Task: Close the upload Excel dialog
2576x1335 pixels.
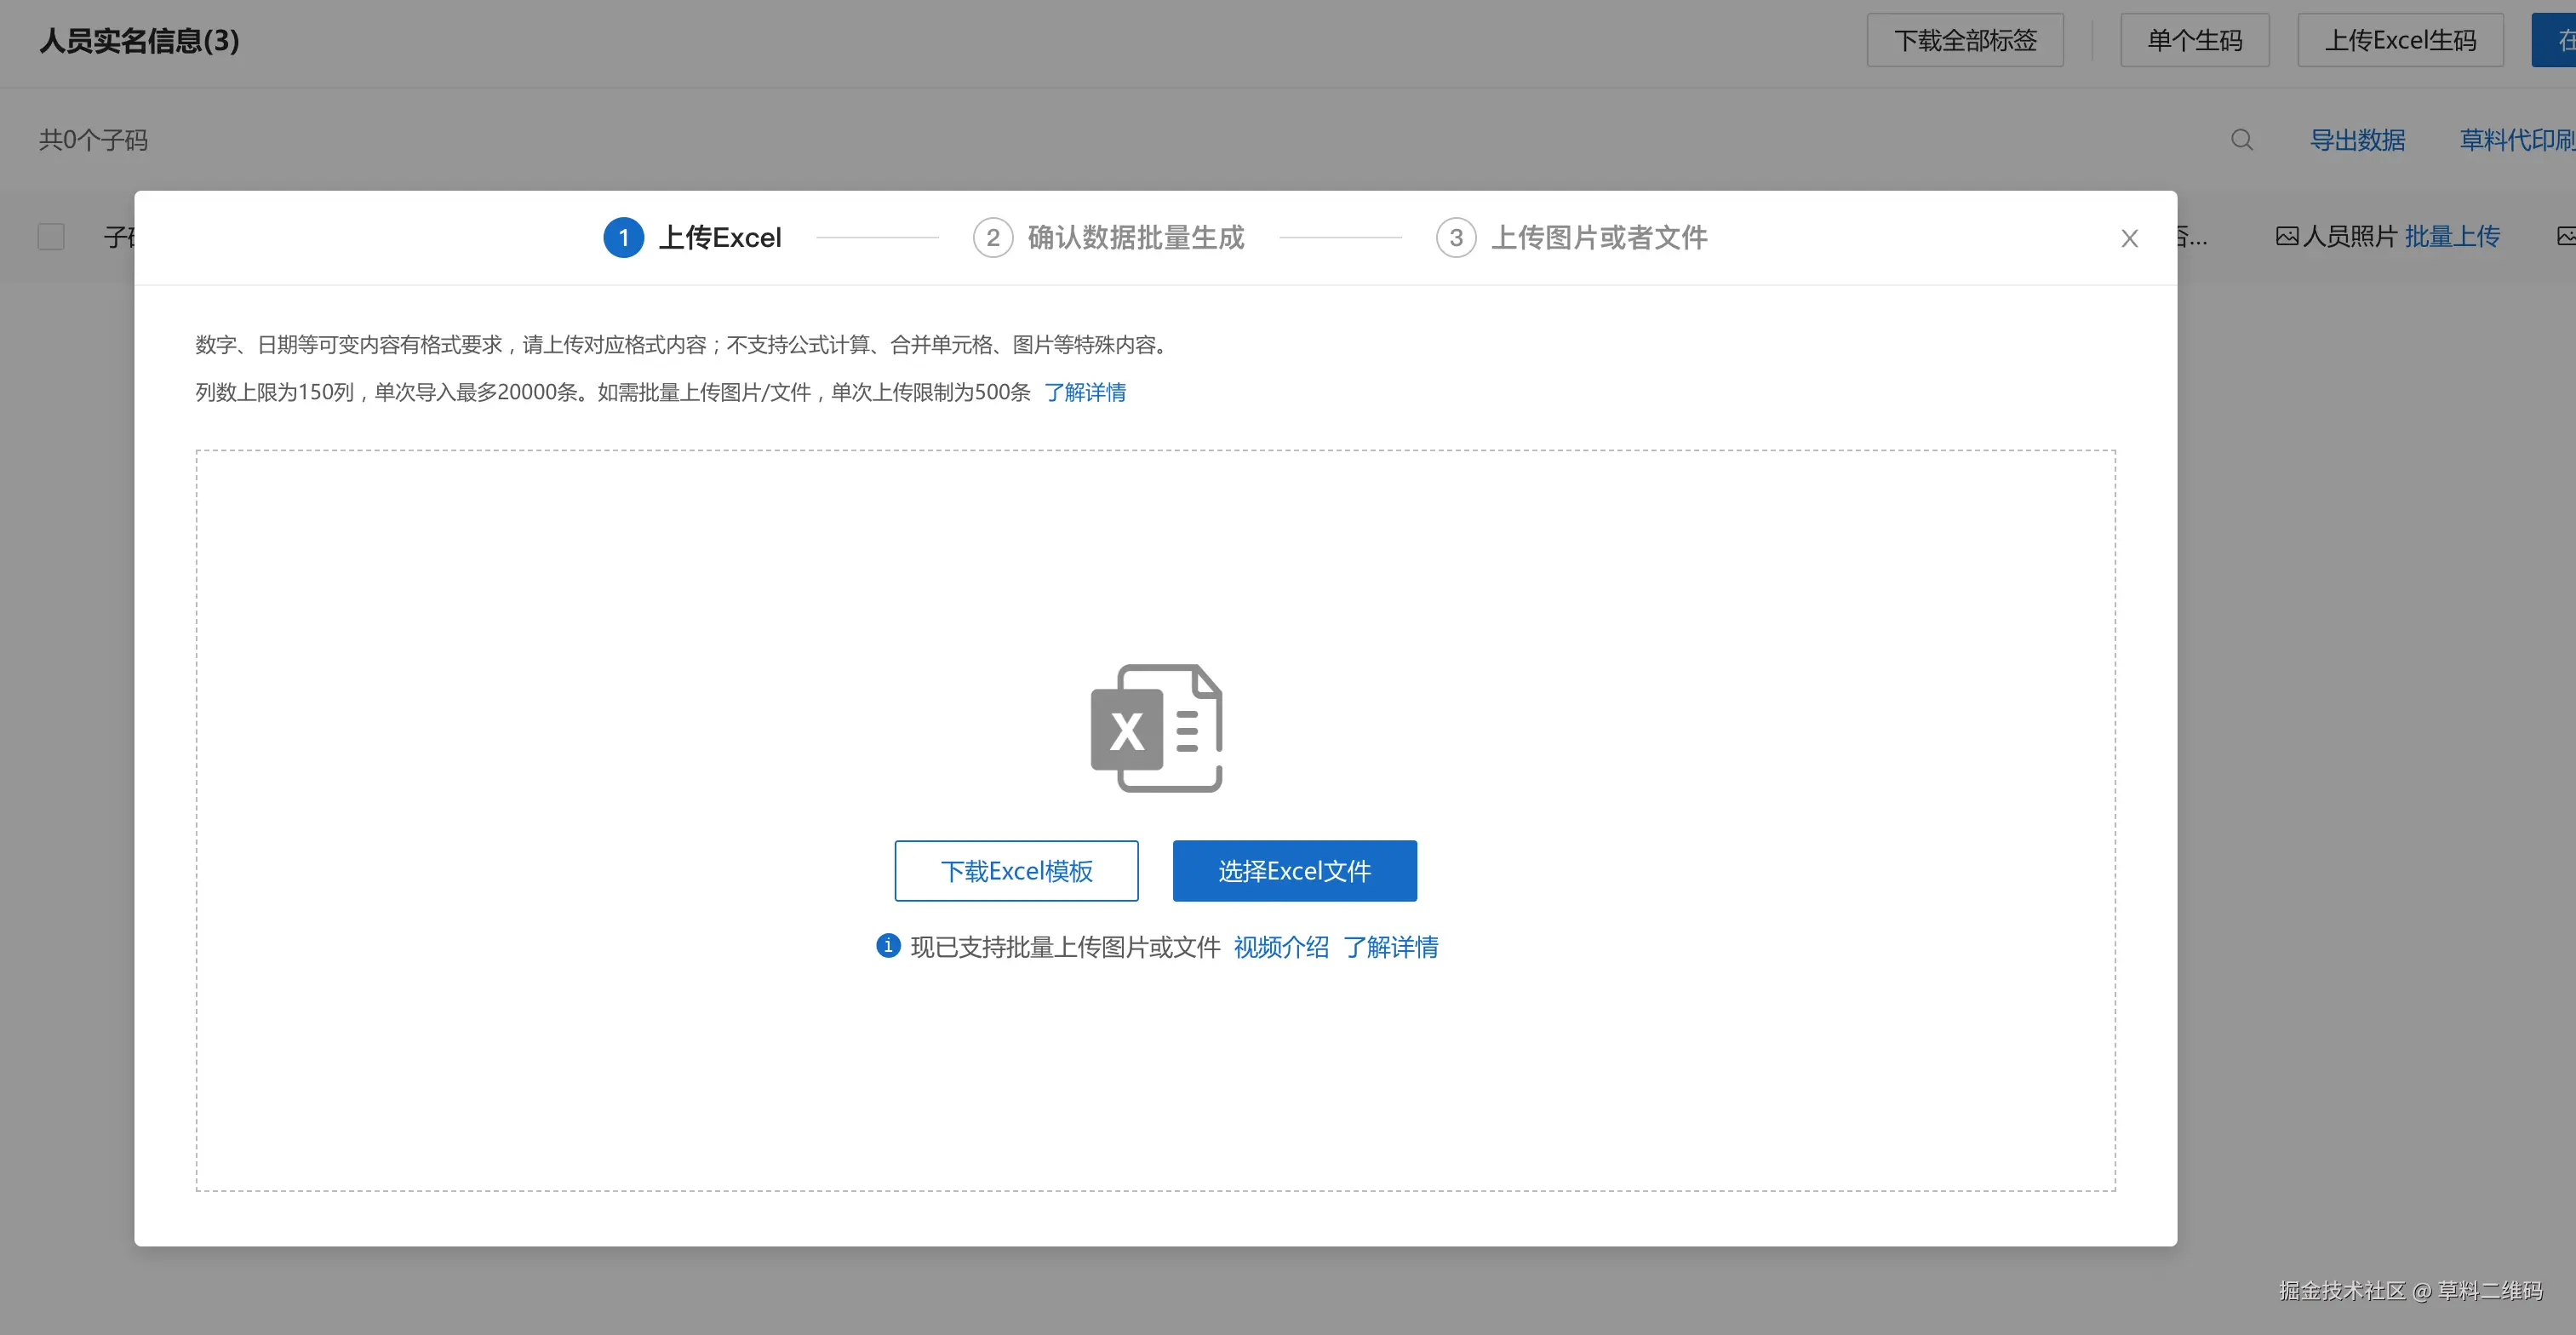Action: coord(2129,238)
